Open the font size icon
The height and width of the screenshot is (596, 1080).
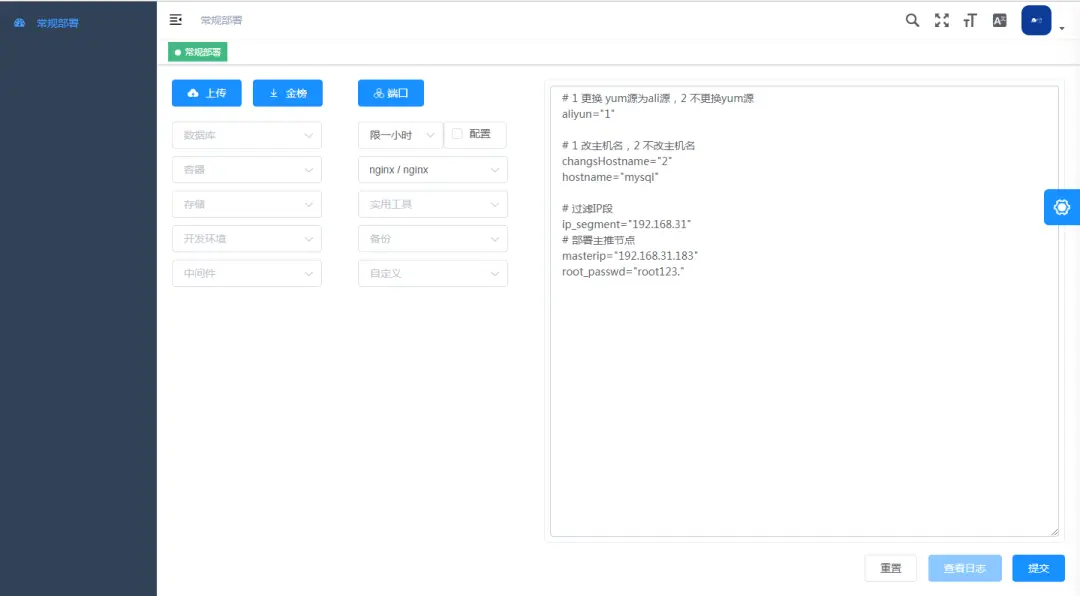(x=970, y=21)
